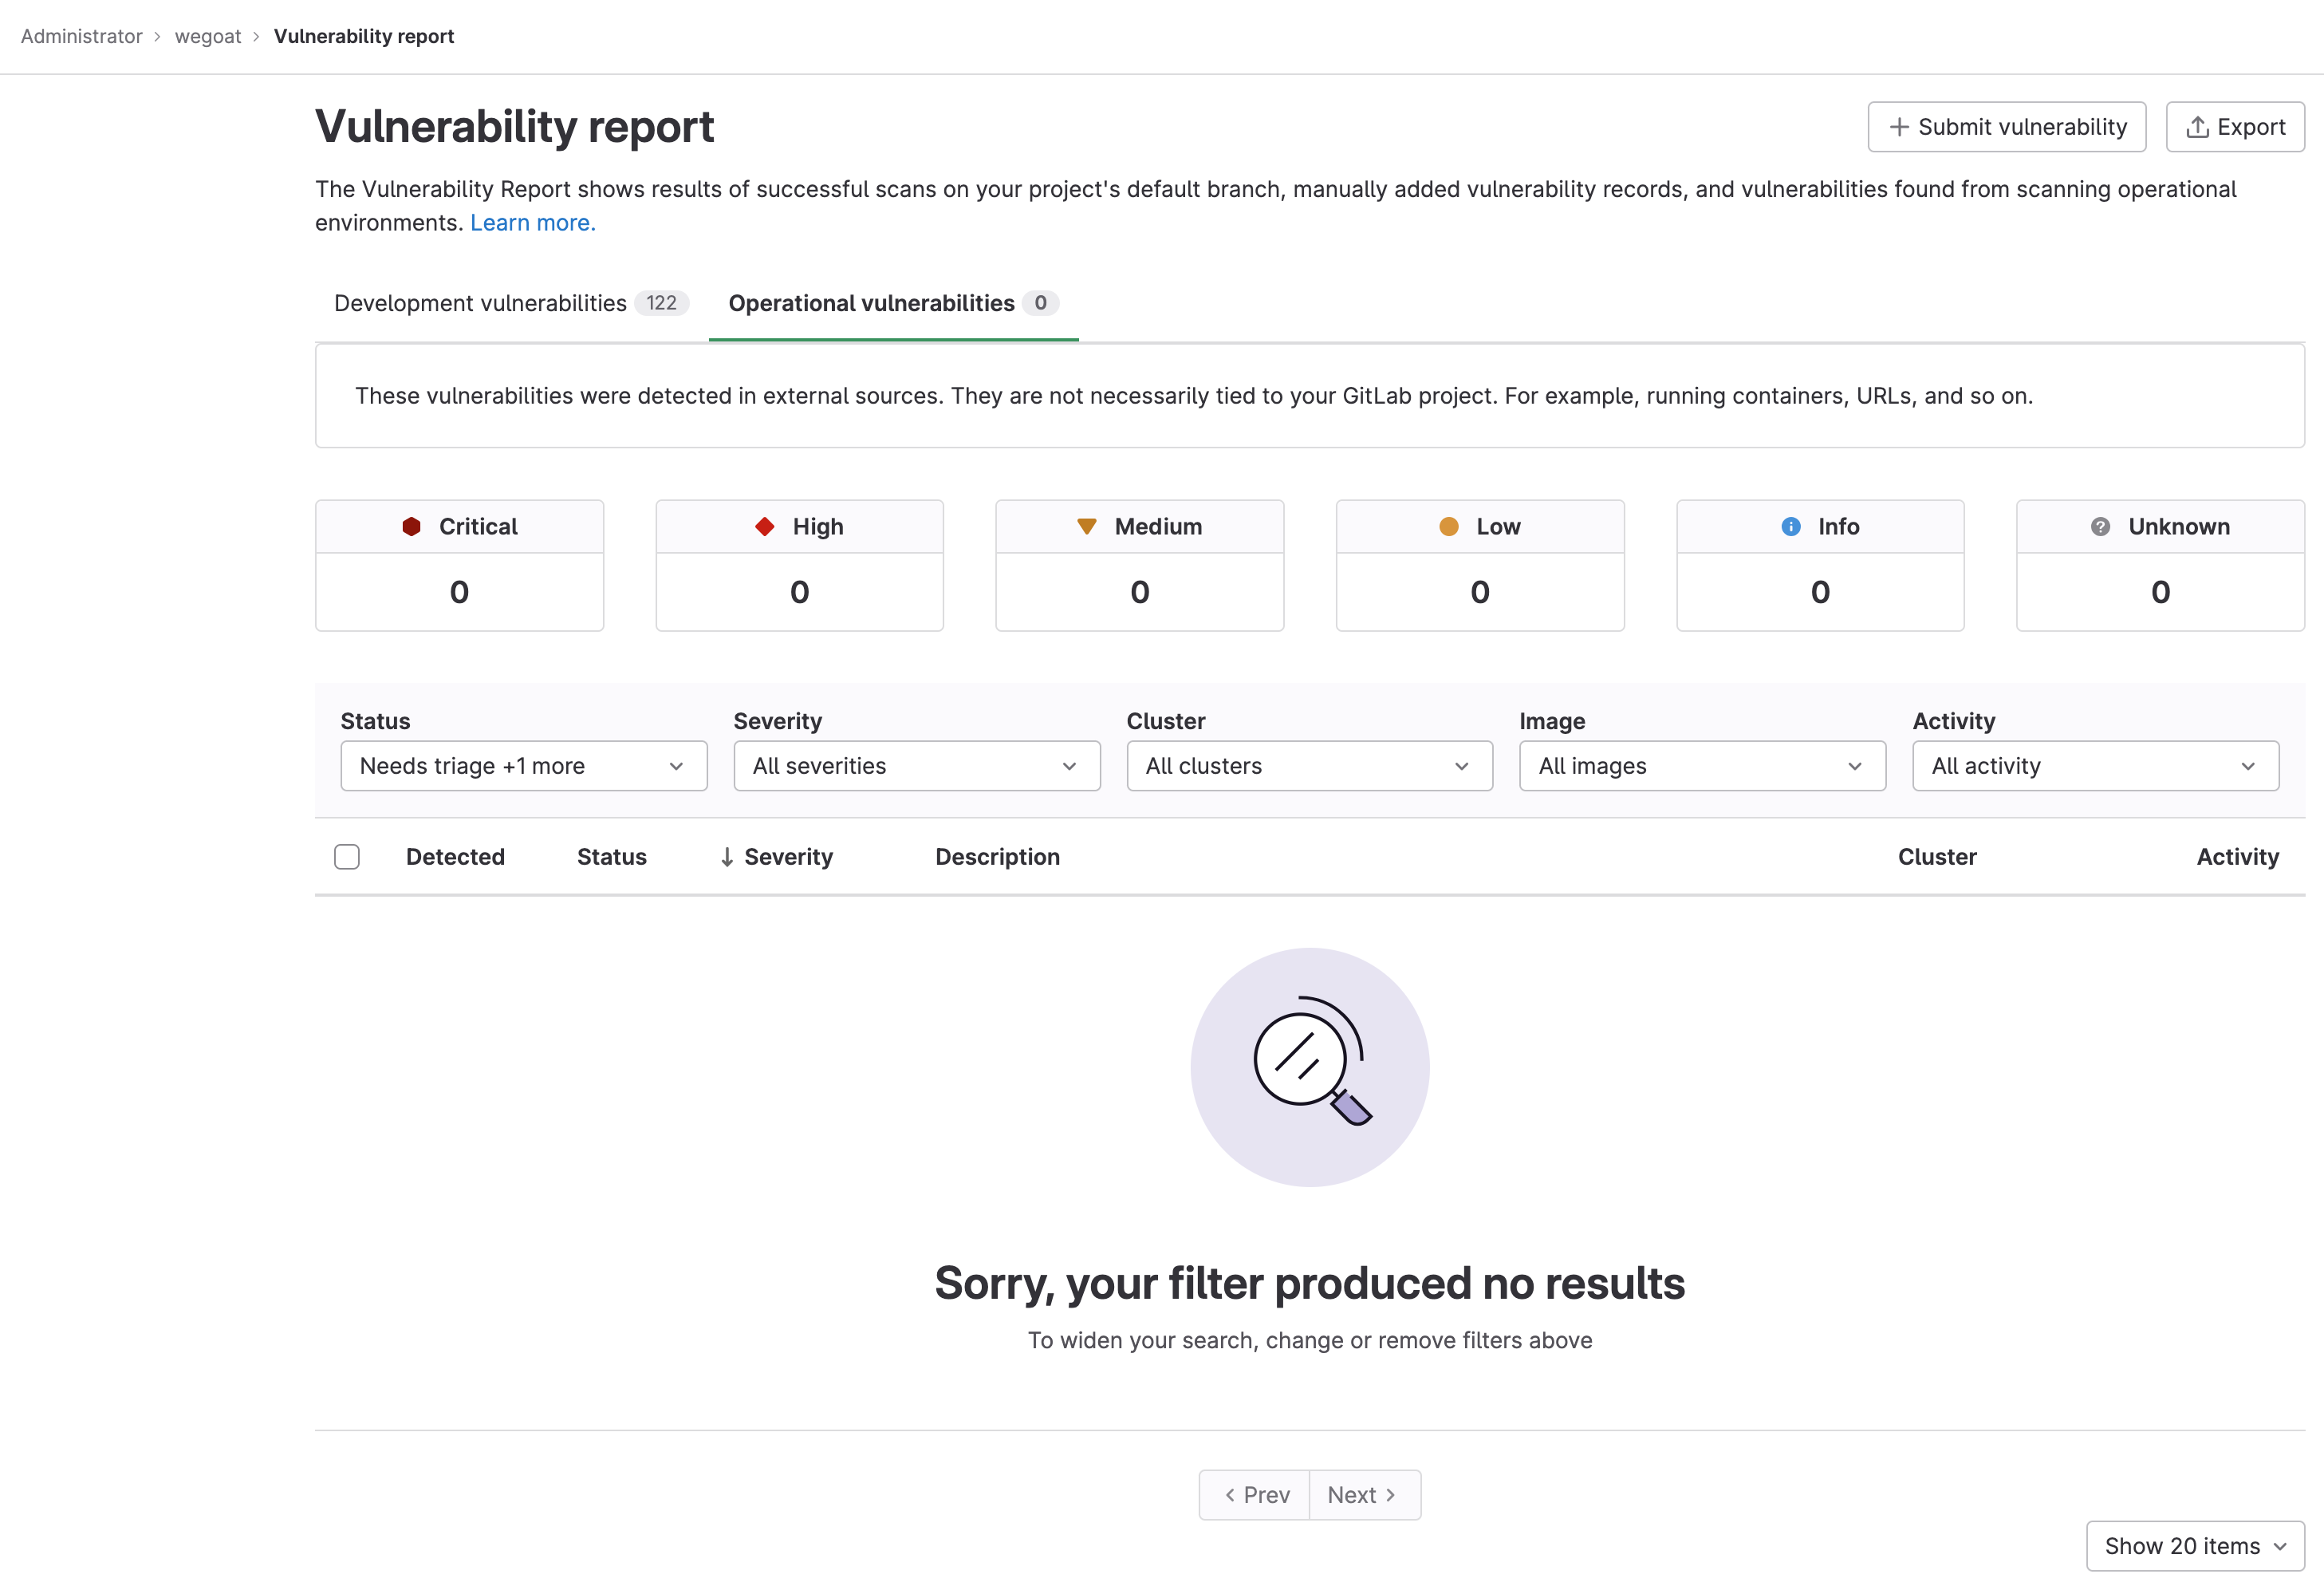2324x1578 pixels.
Task: Tick the select-all vulnerabilities checkbox
Action: pos(347,857)
